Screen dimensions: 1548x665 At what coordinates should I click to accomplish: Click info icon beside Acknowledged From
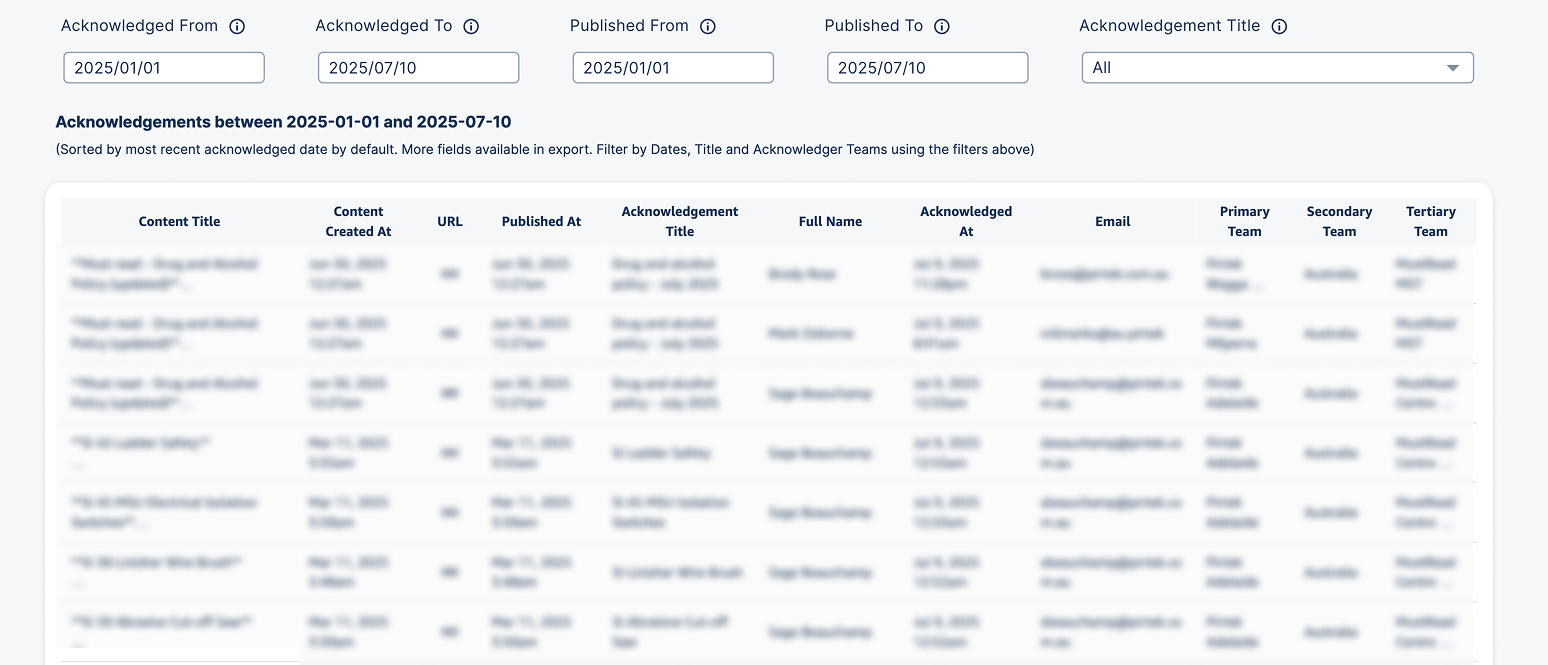[x=237, y=27]
